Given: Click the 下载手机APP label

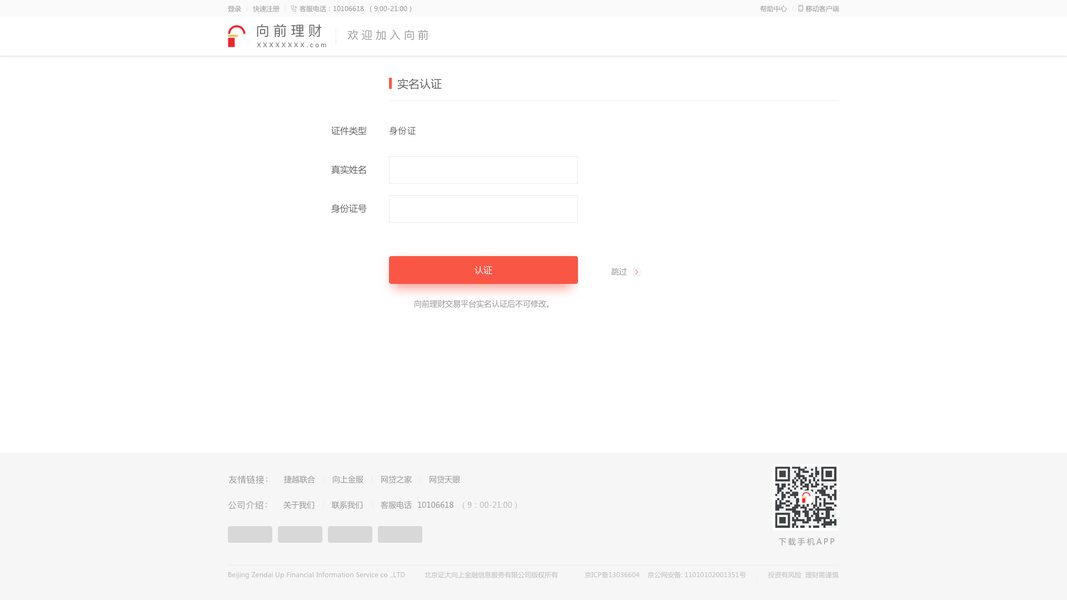Looking at the screenshot, I should tap(806, 541).
